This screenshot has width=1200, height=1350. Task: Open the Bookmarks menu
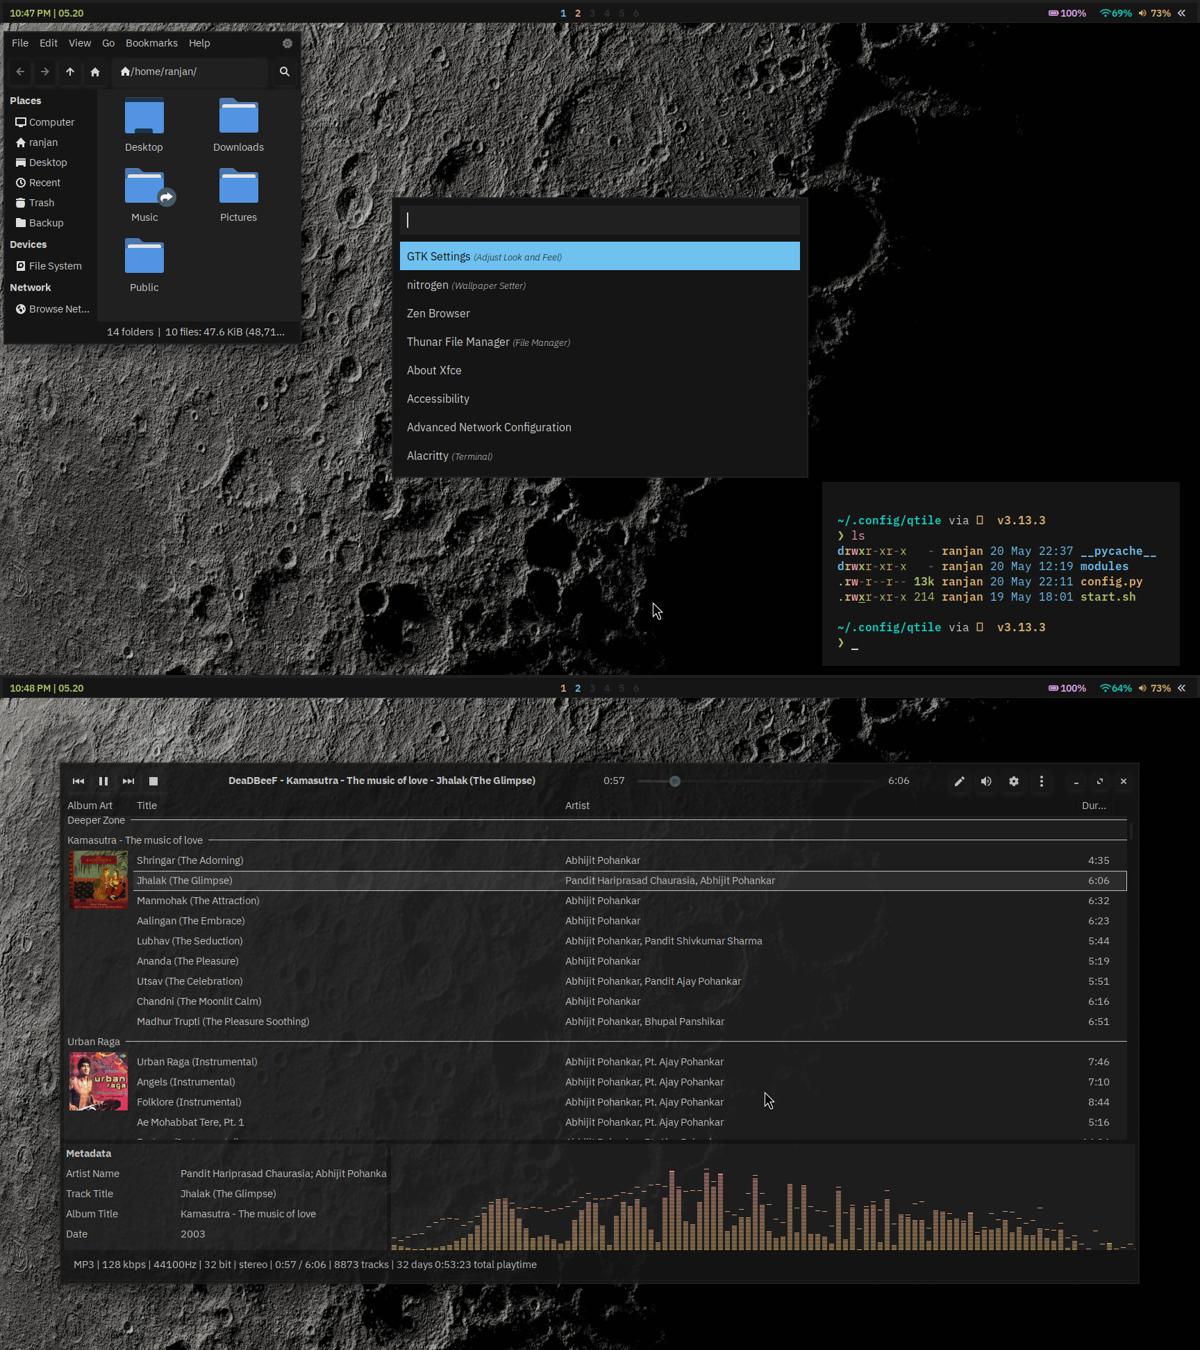151,43
